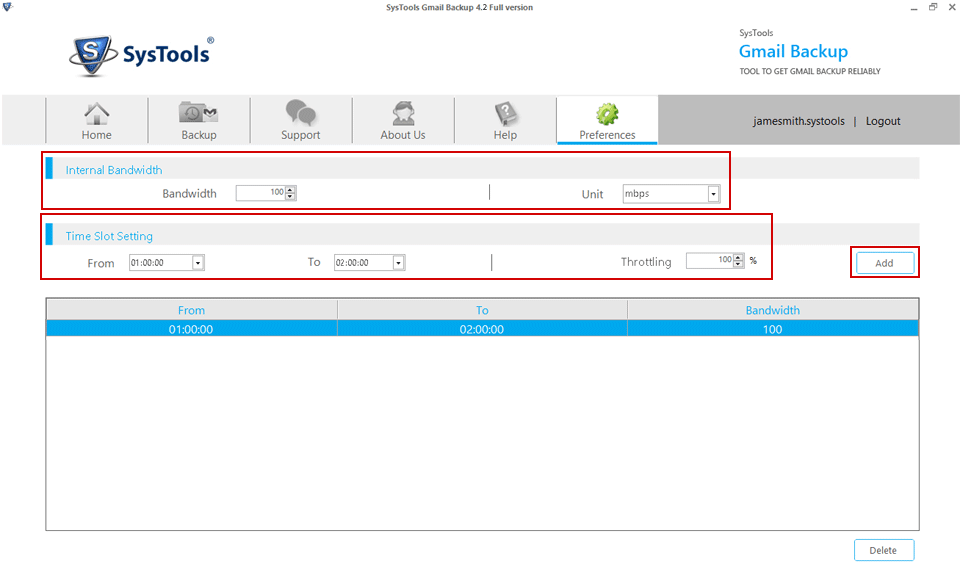Increase the Bandwidth value with up arrow
The image size is (960, 564).
[x=290, y=190]
